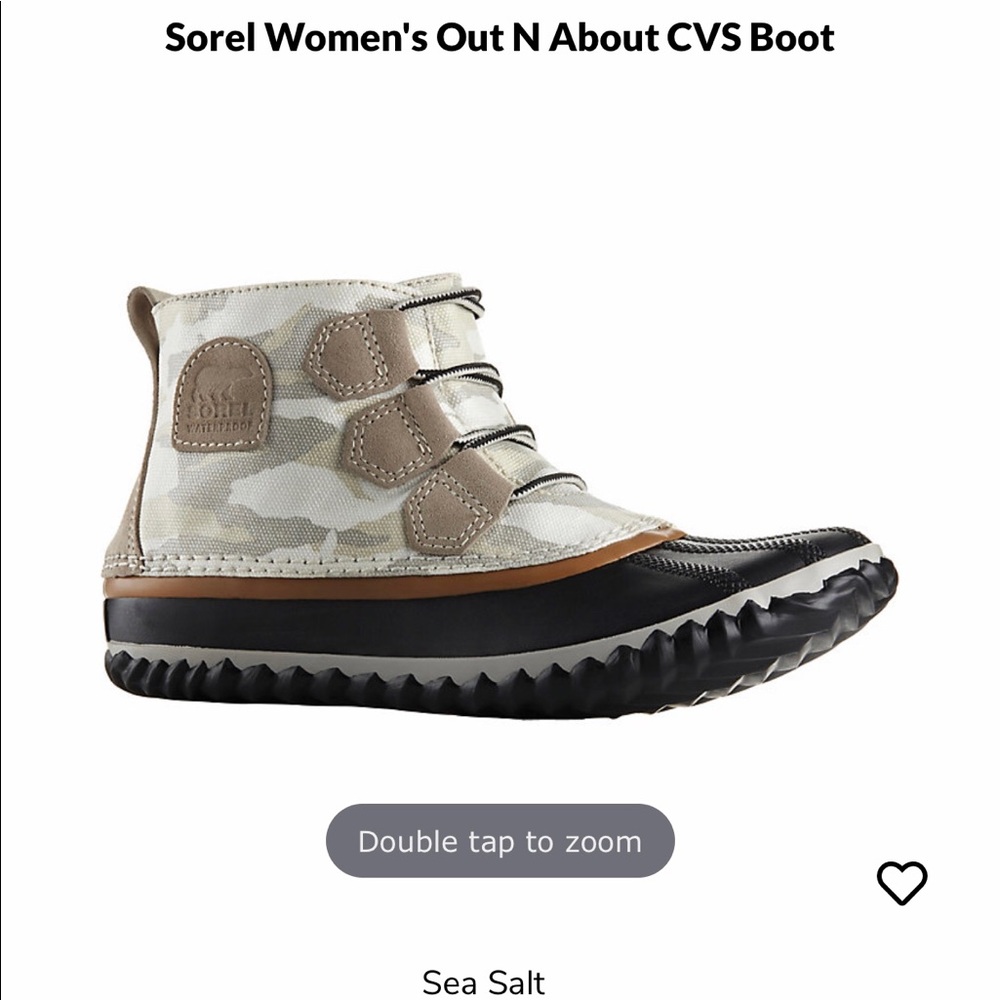1000x1000 pixels.
Task: Select the Out N About CVS Boot heading
Action: [498, 40]
